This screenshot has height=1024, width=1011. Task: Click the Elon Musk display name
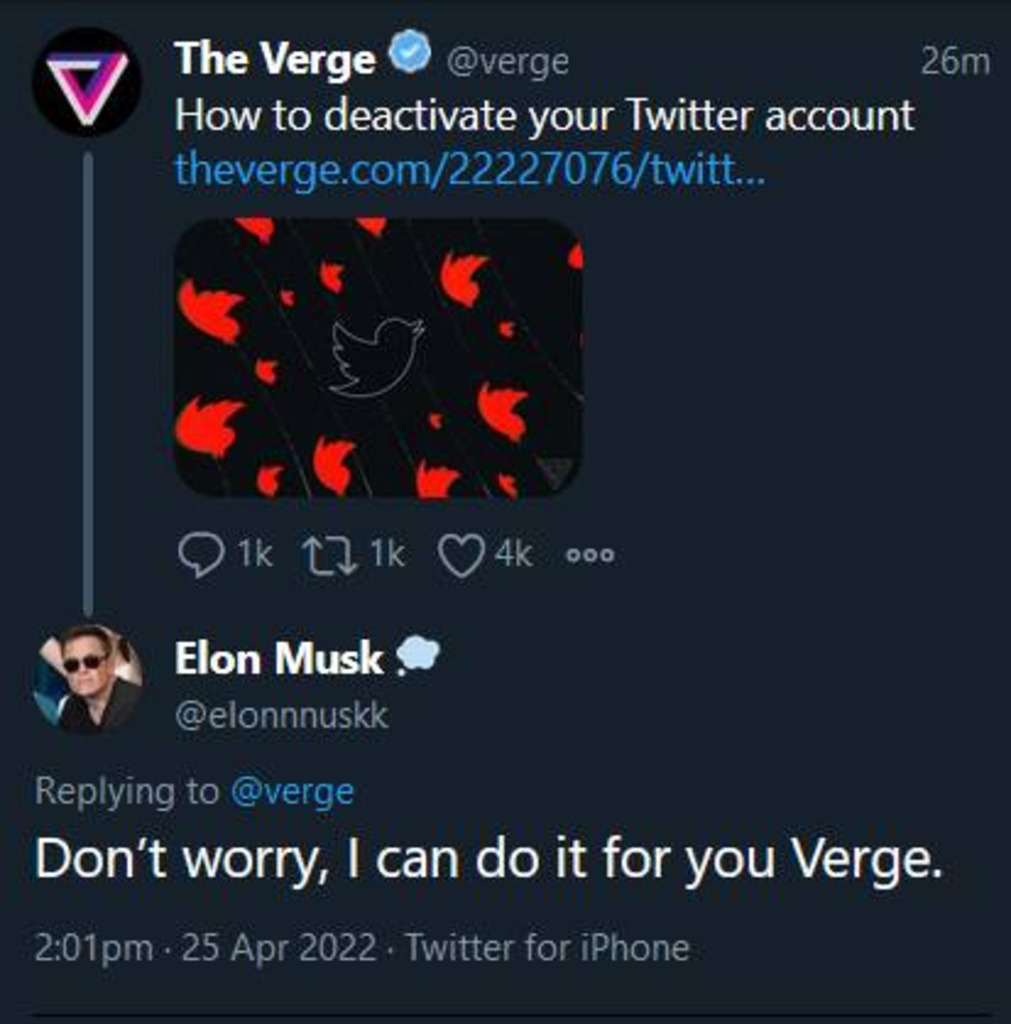[278, 659]
